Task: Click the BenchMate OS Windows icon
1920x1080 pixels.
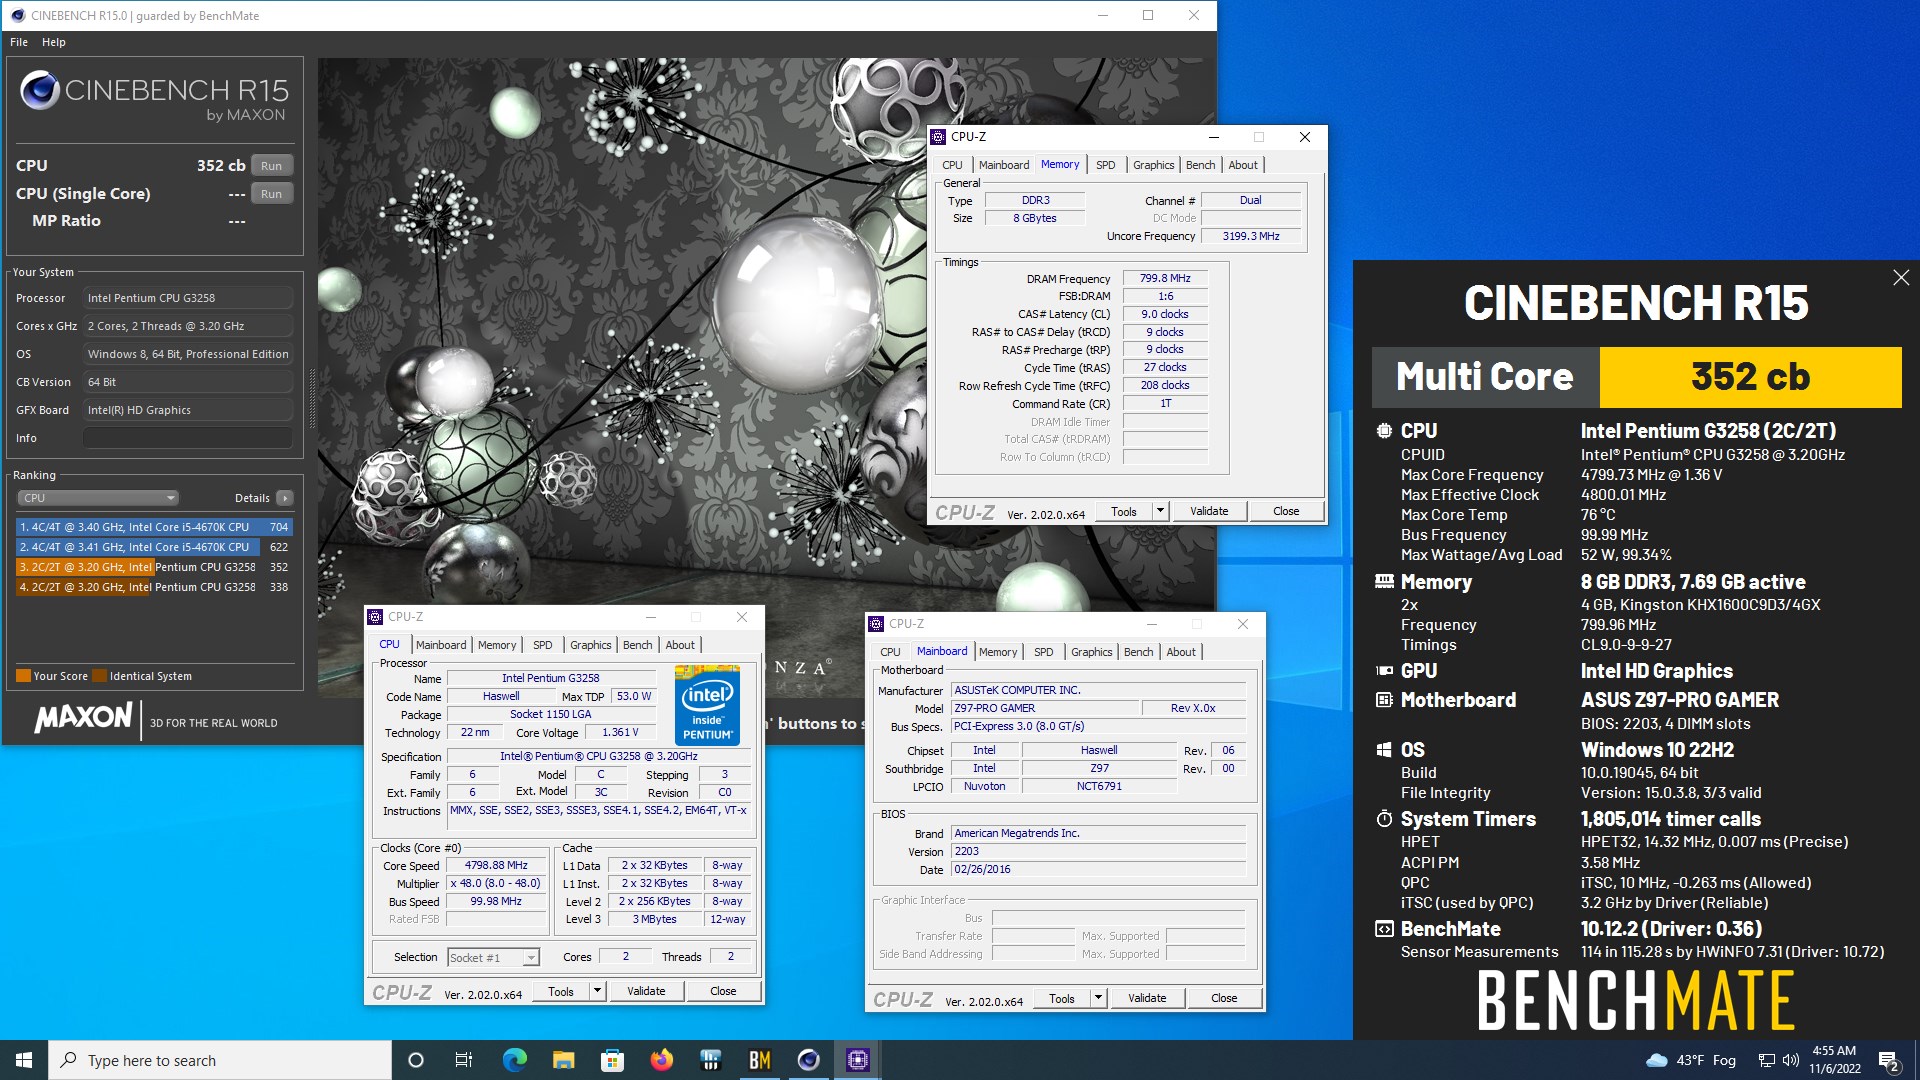Action: (1384, 750)
